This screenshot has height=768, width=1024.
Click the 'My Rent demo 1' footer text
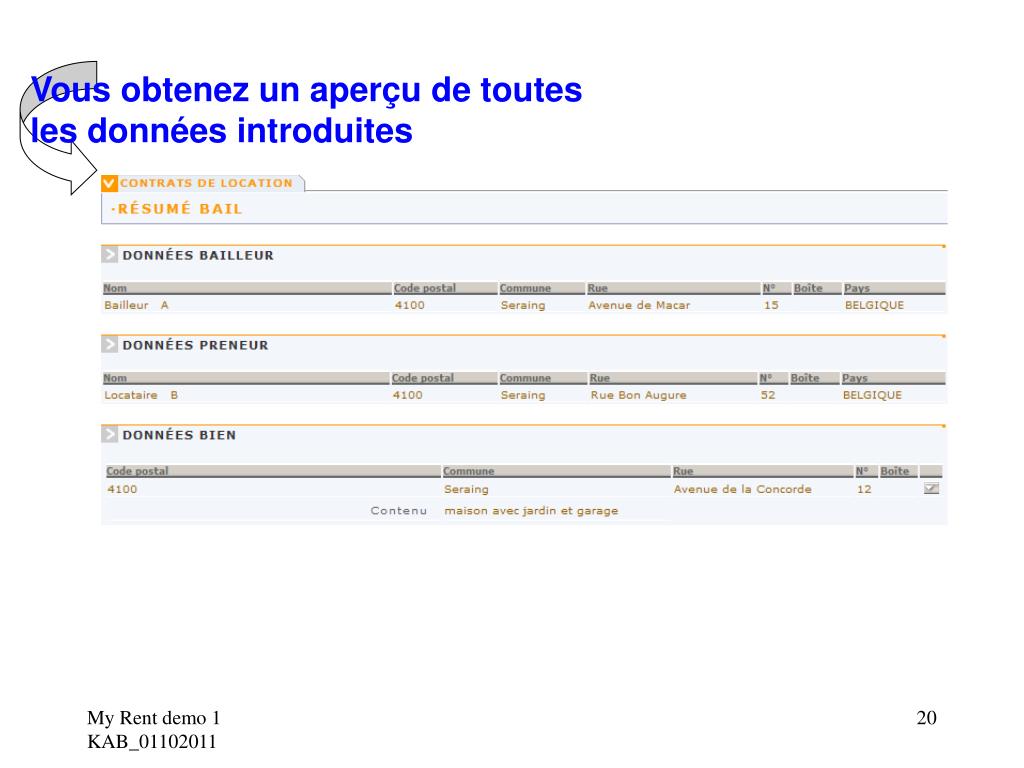(153, 718)
